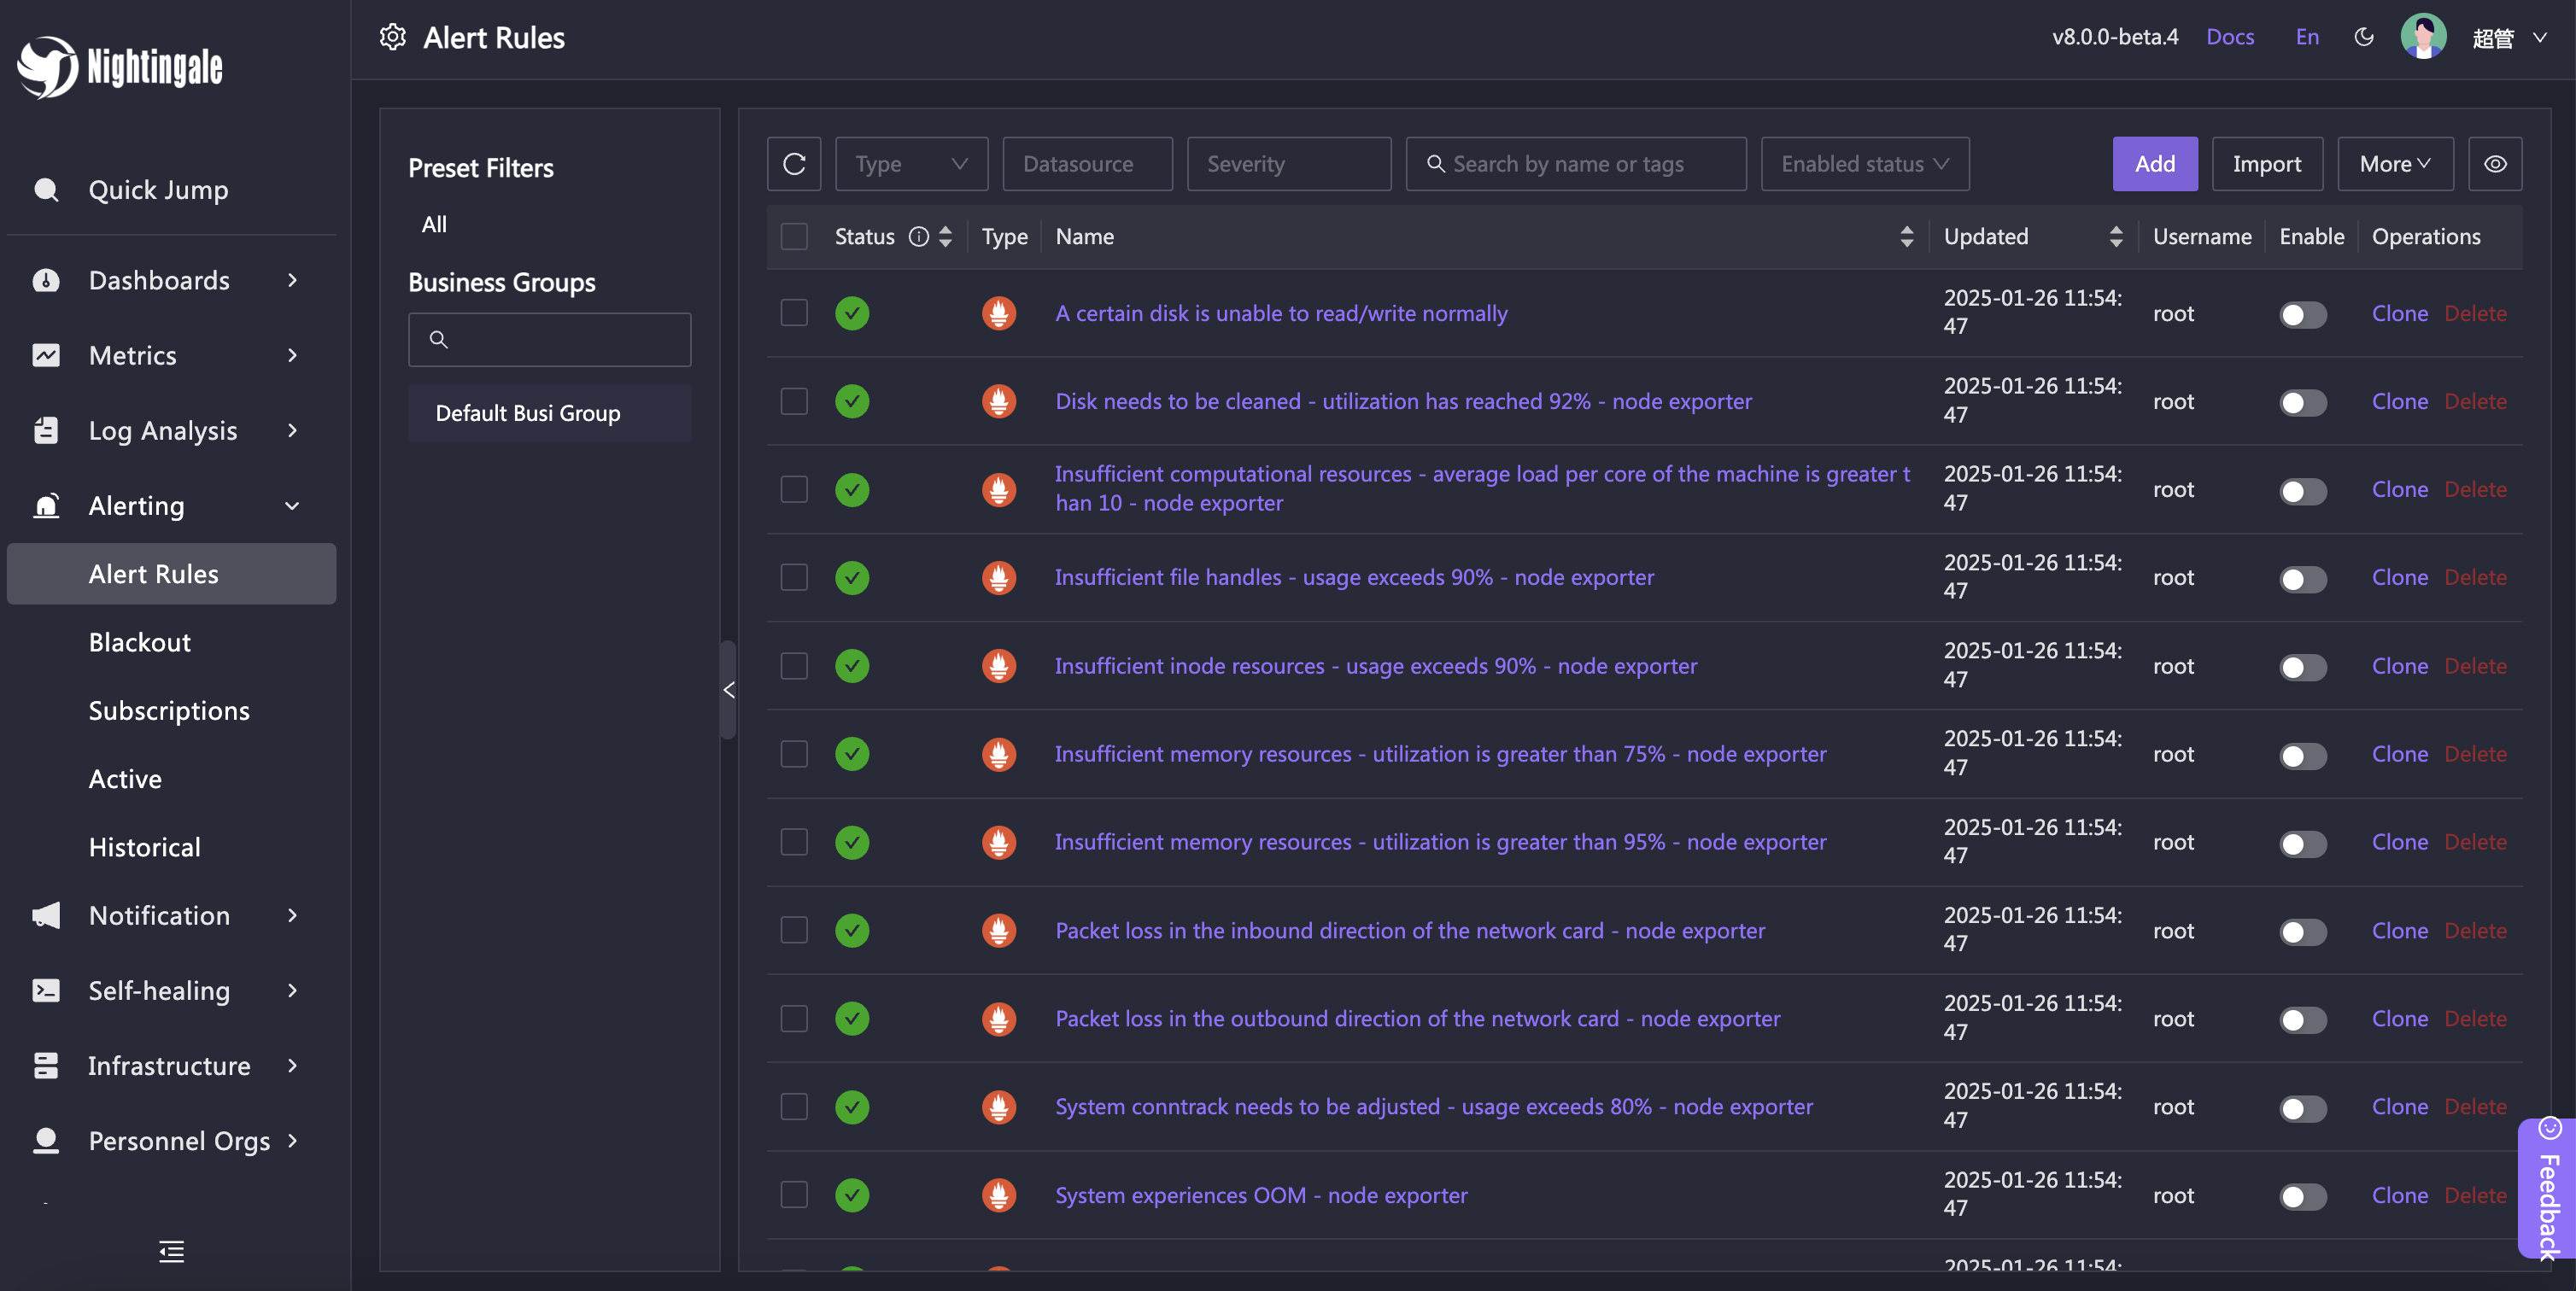Clone the Insufficient file handles rule
2576x1291 pixels.
click(x=2399, y=577)
